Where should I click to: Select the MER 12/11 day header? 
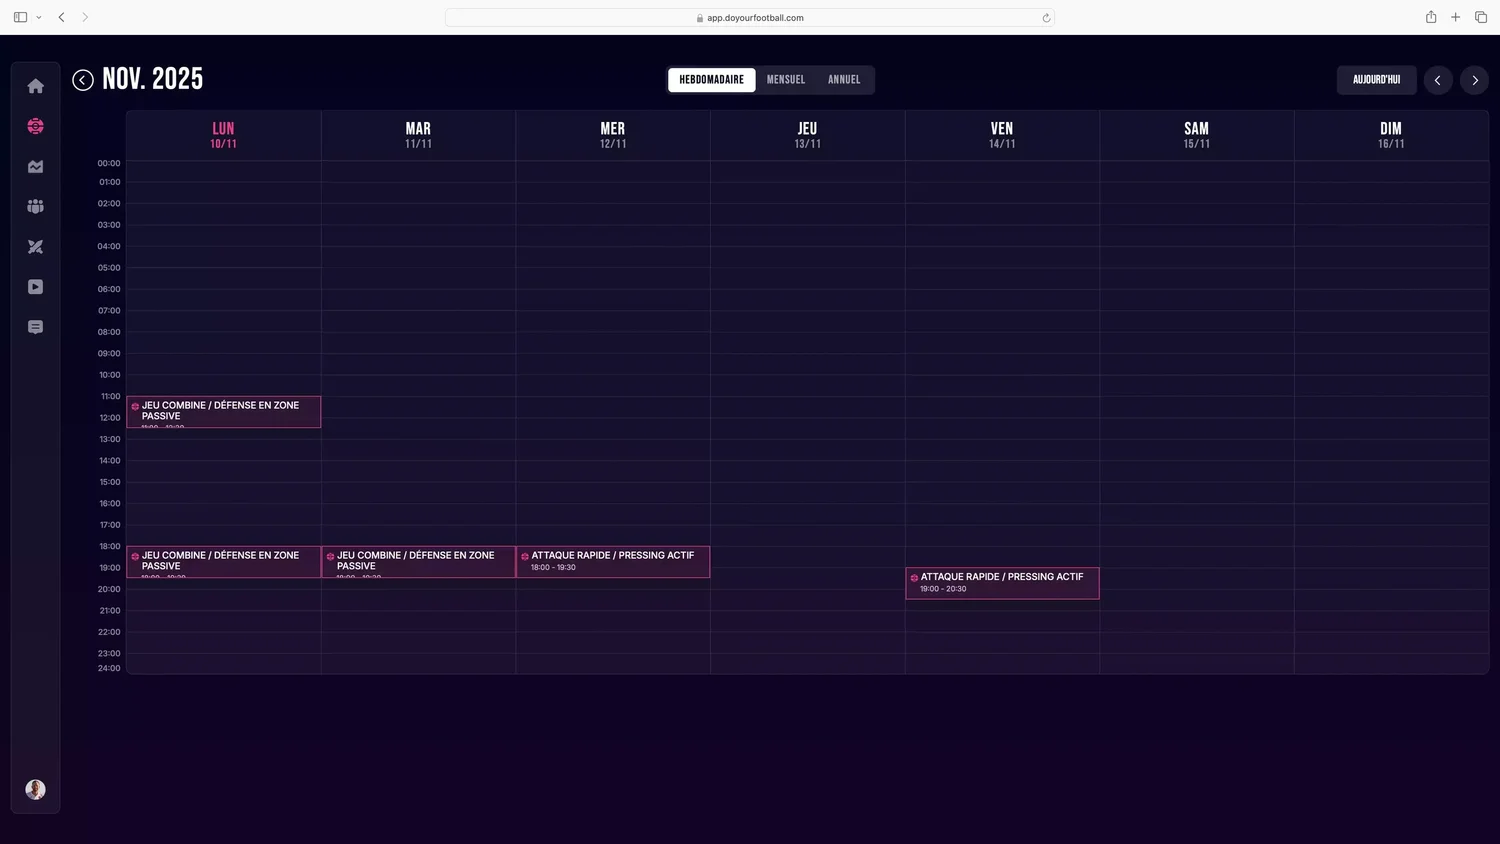click(613, 135)
